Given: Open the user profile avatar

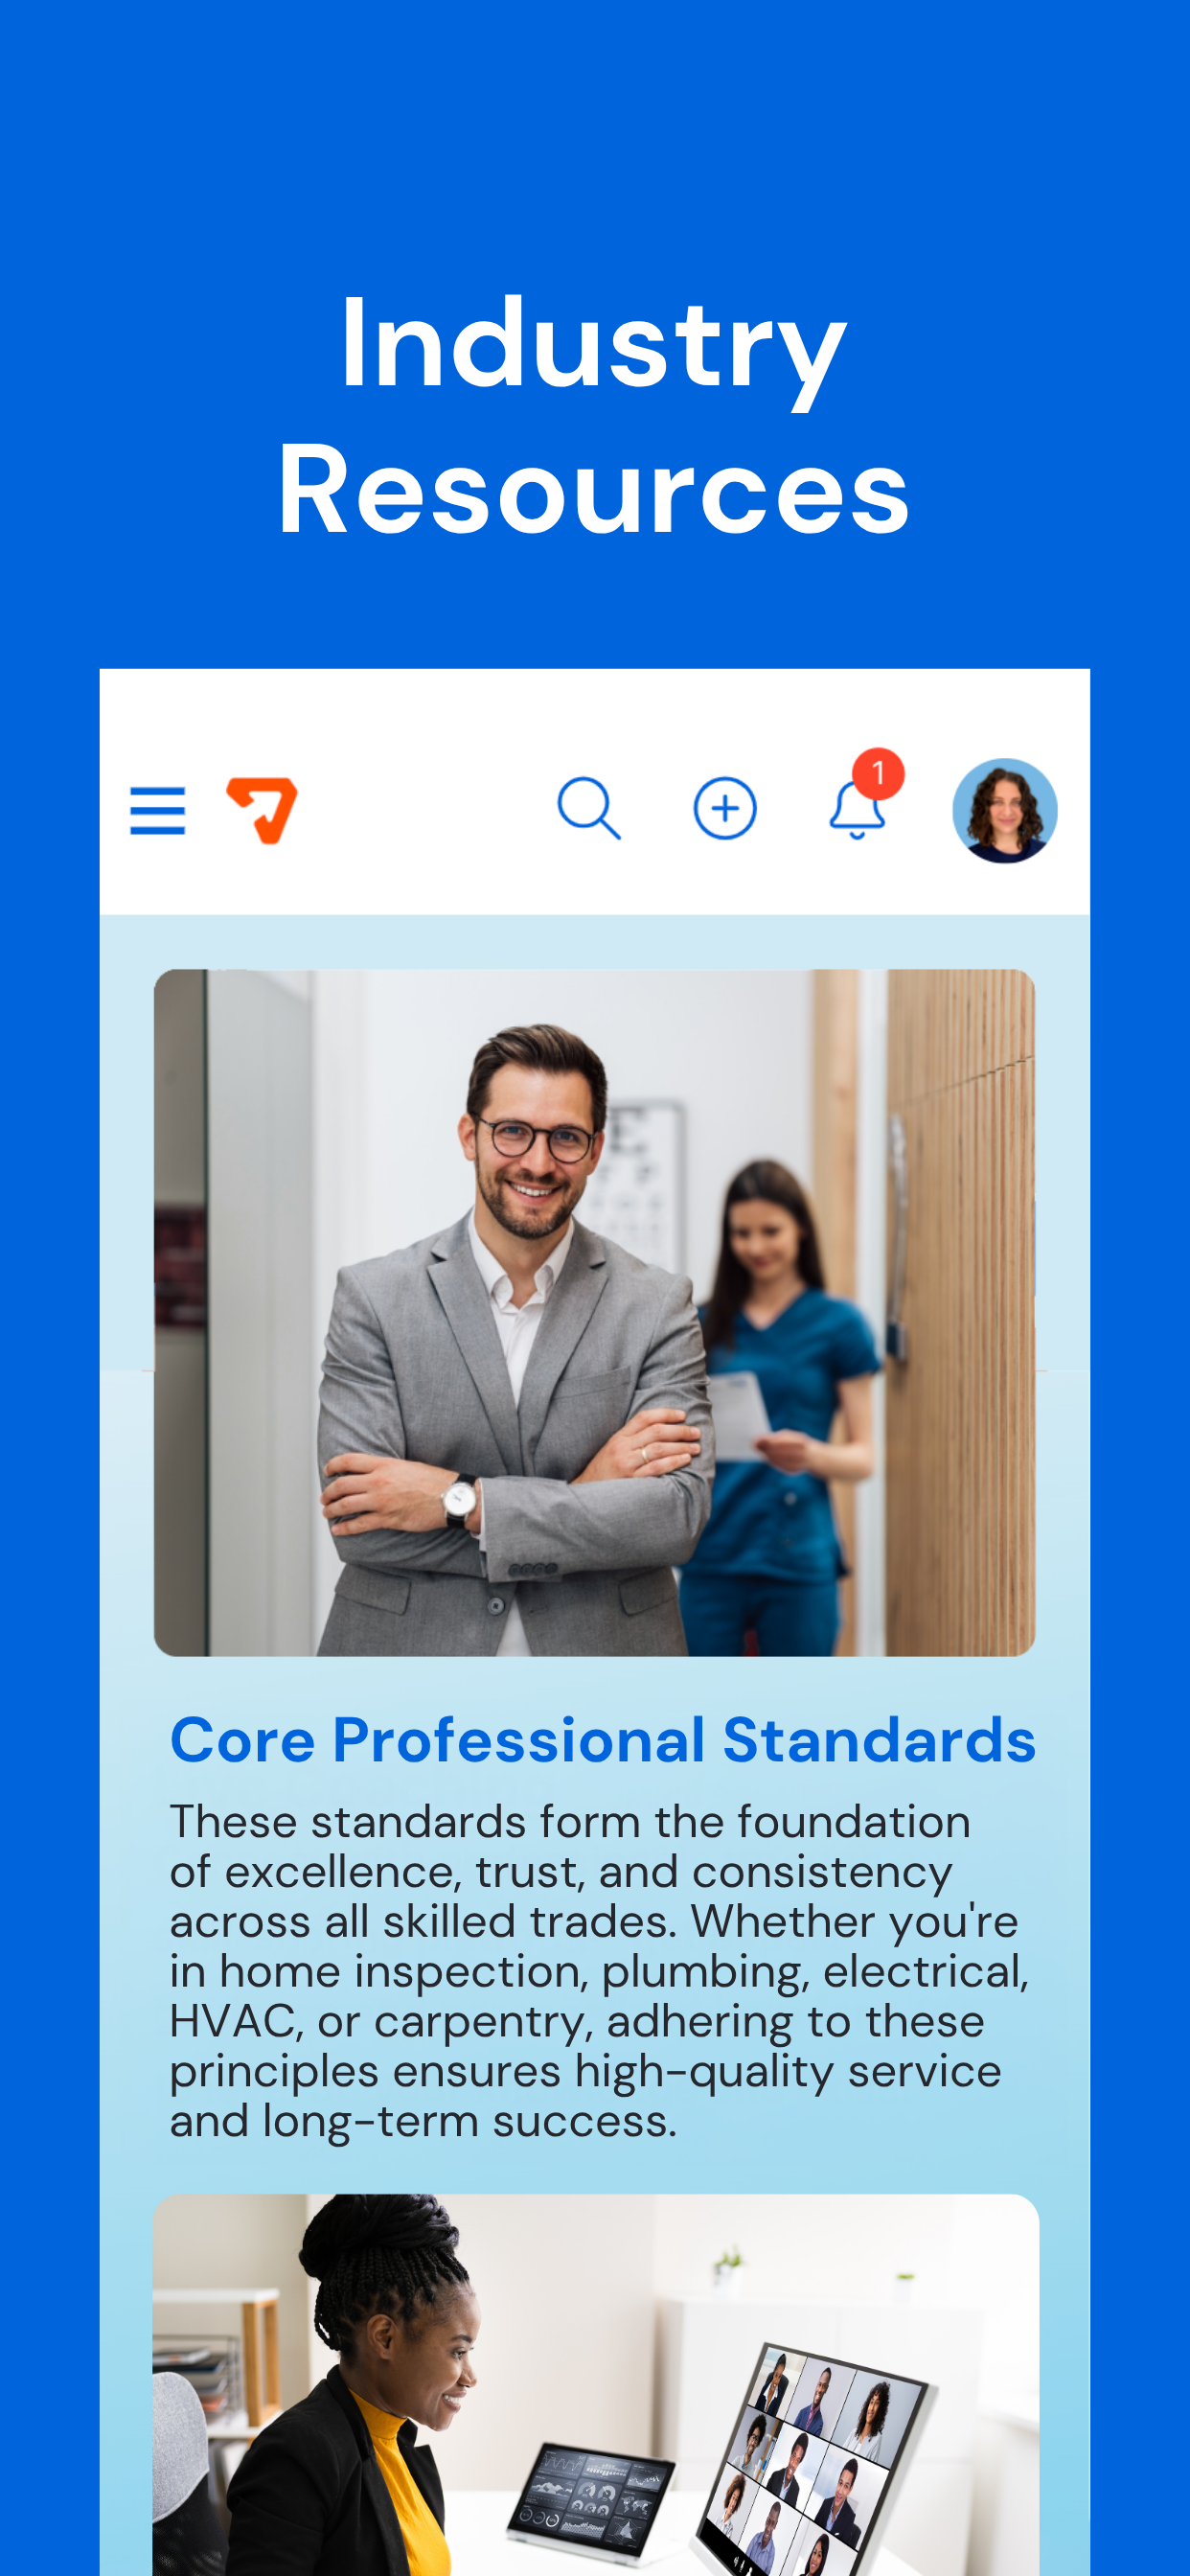Looking at the screenshot, I should (1004, 810).
